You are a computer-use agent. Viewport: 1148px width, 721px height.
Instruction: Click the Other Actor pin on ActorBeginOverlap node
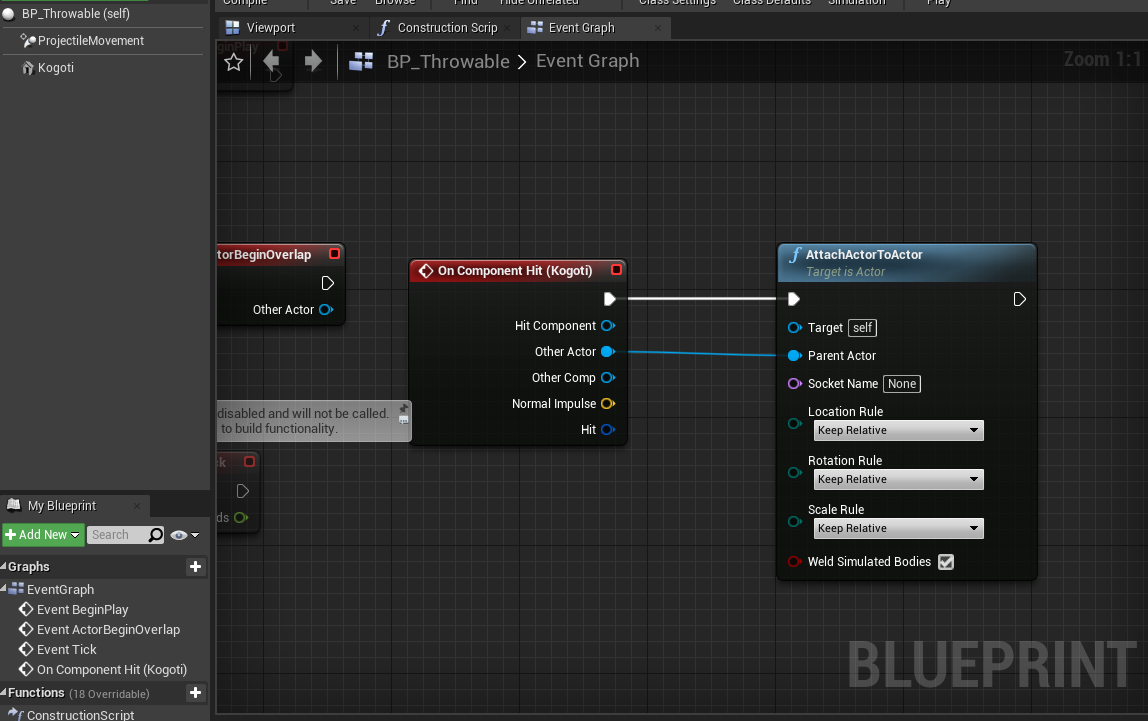coord(326,310)
